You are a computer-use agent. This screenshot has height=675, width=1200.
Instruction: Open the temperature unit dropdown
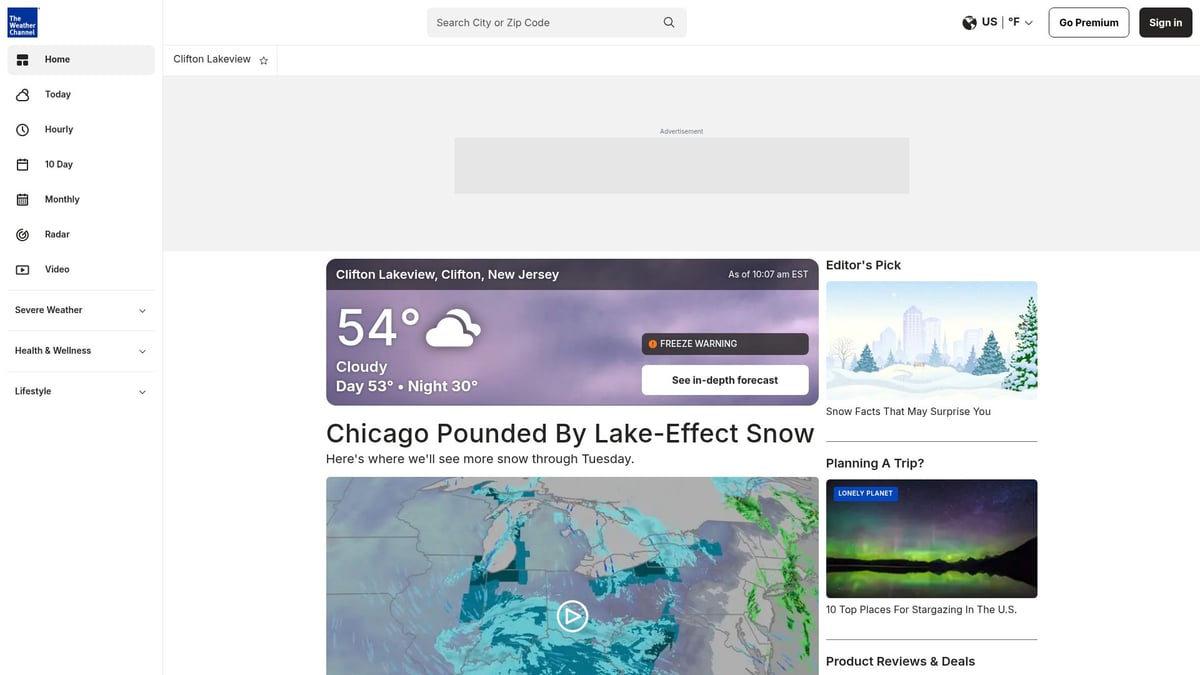(x=1020, y=21)
